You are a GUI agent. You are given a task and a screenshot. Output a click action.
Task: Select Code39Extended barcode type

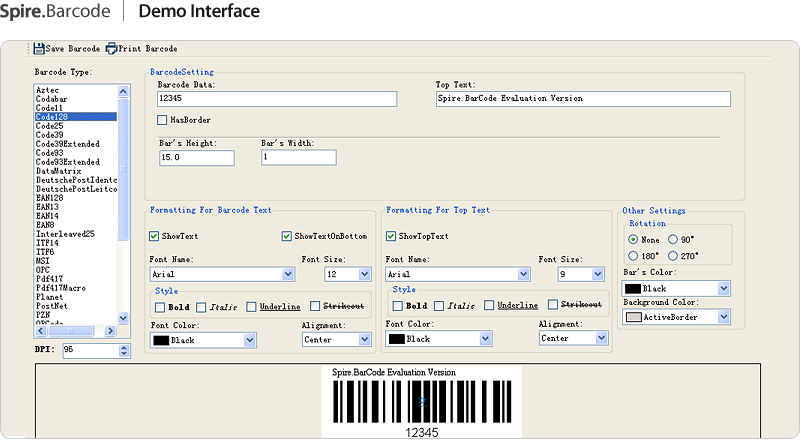(68, 144)
